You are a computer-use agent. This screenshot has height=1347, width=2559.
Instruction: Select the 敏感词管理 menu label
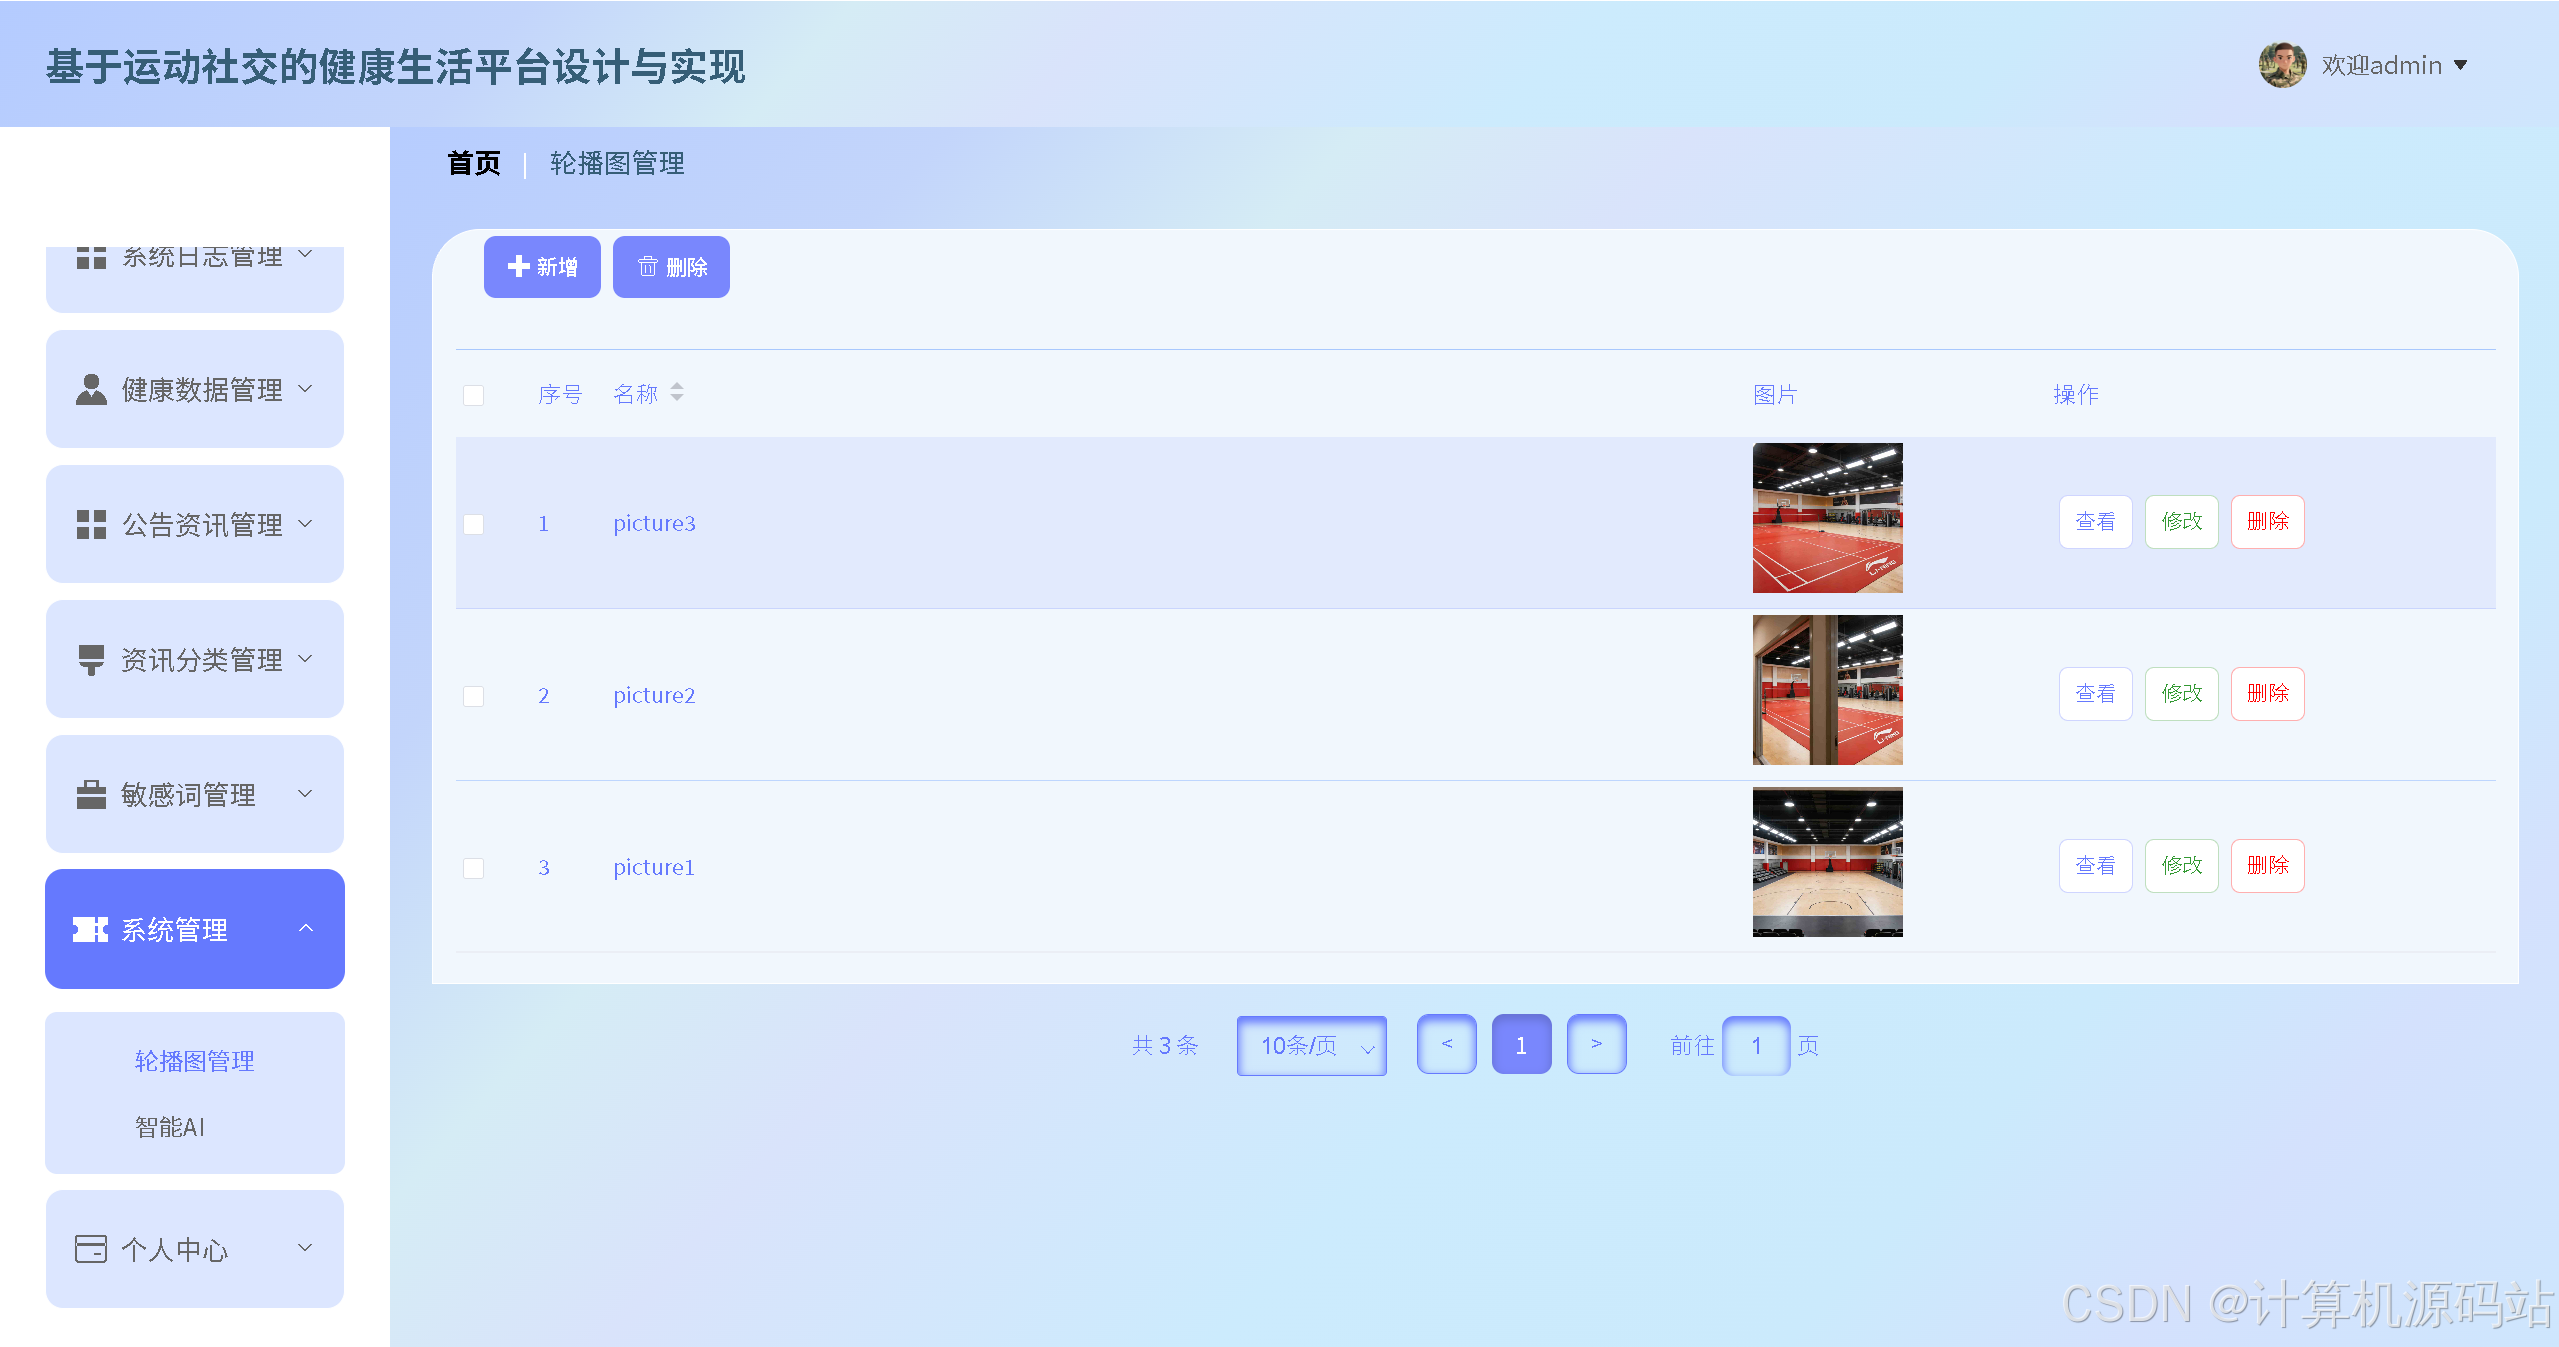[x=188, y=795]
